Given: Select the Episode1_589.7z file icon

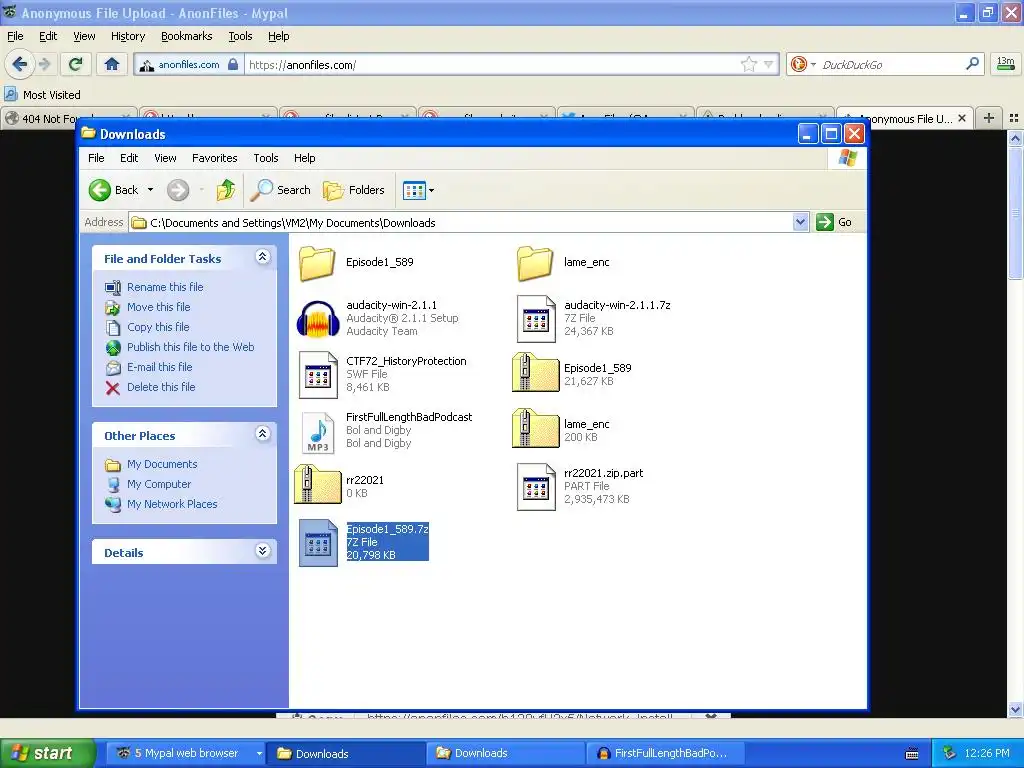Looking at the screenshot, I should tap(318, 543).
